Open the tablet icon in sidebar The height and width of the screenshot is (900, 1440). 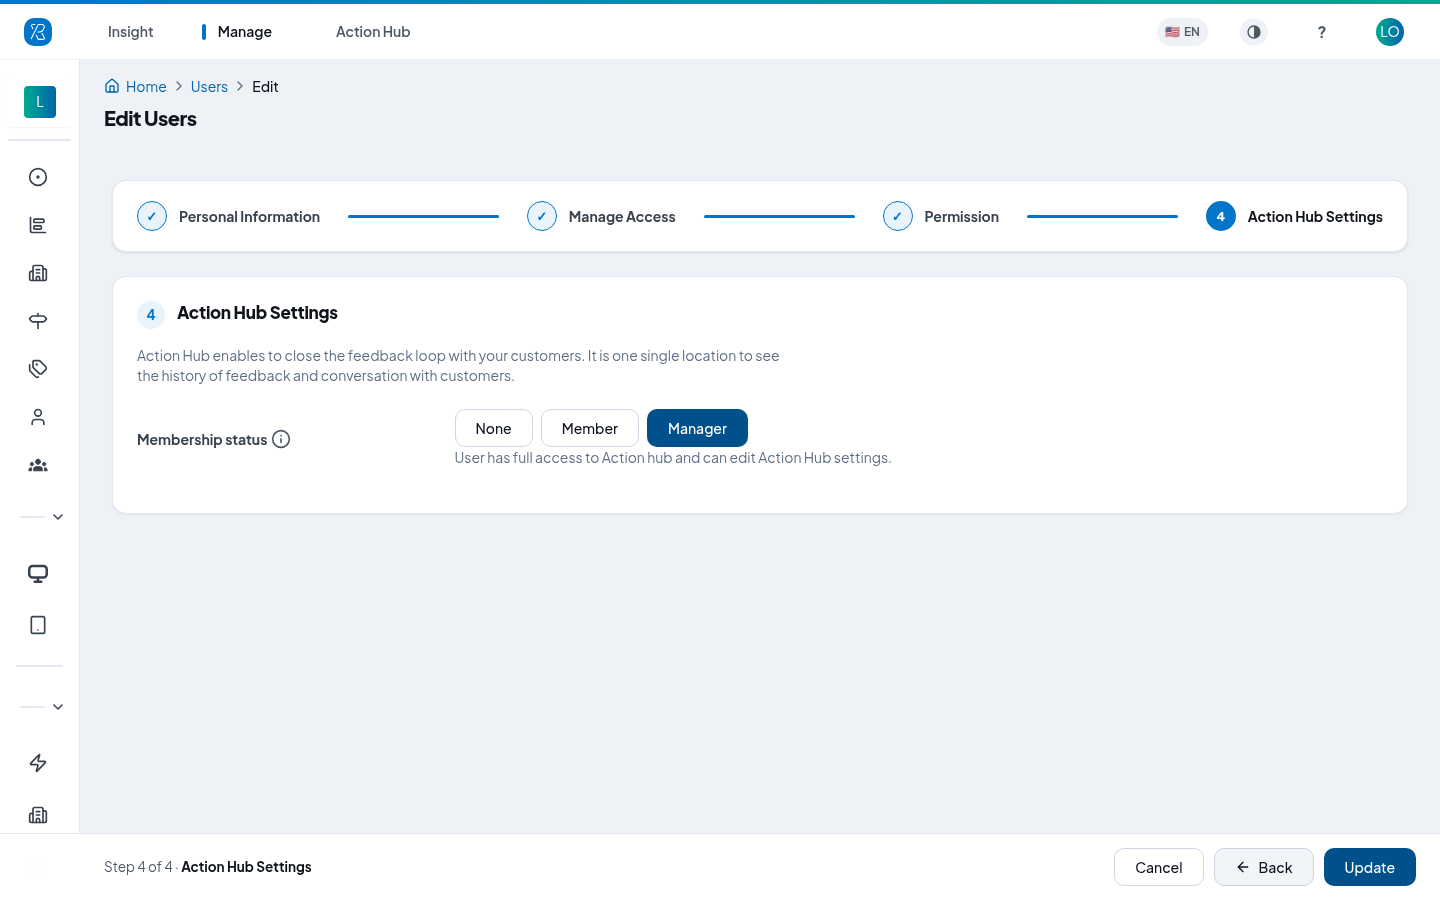(x=38, y=625)
